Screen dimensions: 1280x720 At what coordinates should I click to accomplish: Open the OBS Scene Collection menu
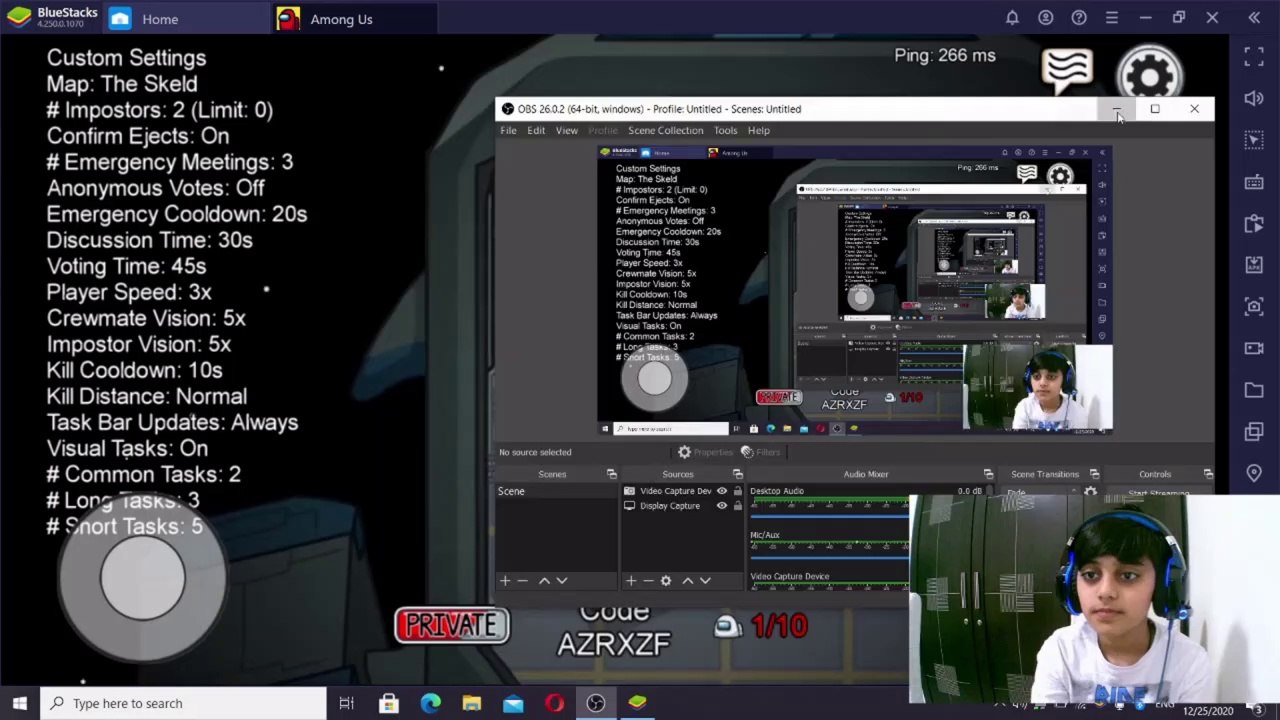(665, 130)
